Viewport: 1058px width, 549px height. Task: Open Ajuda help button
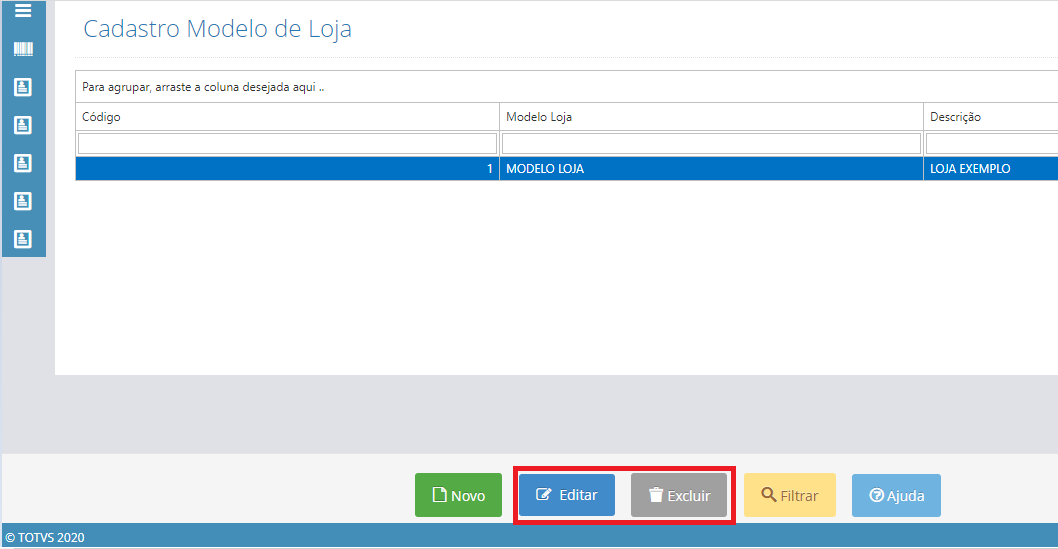point(896,495)
